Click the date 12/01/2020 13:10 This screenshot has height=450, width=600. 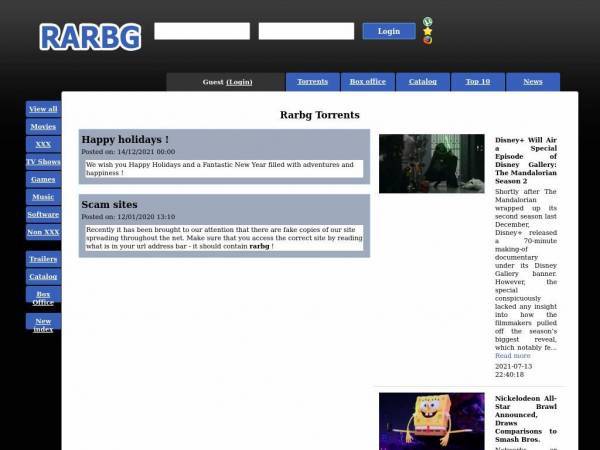pos(146,217)
